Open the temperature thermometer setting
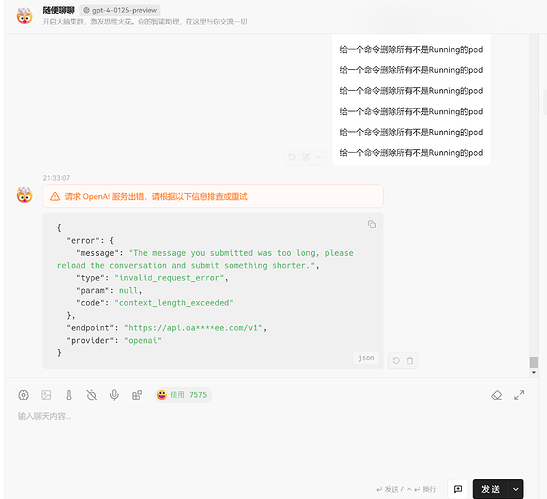Image resolution: width=547 pixels, height=499 pixels. 69,395
